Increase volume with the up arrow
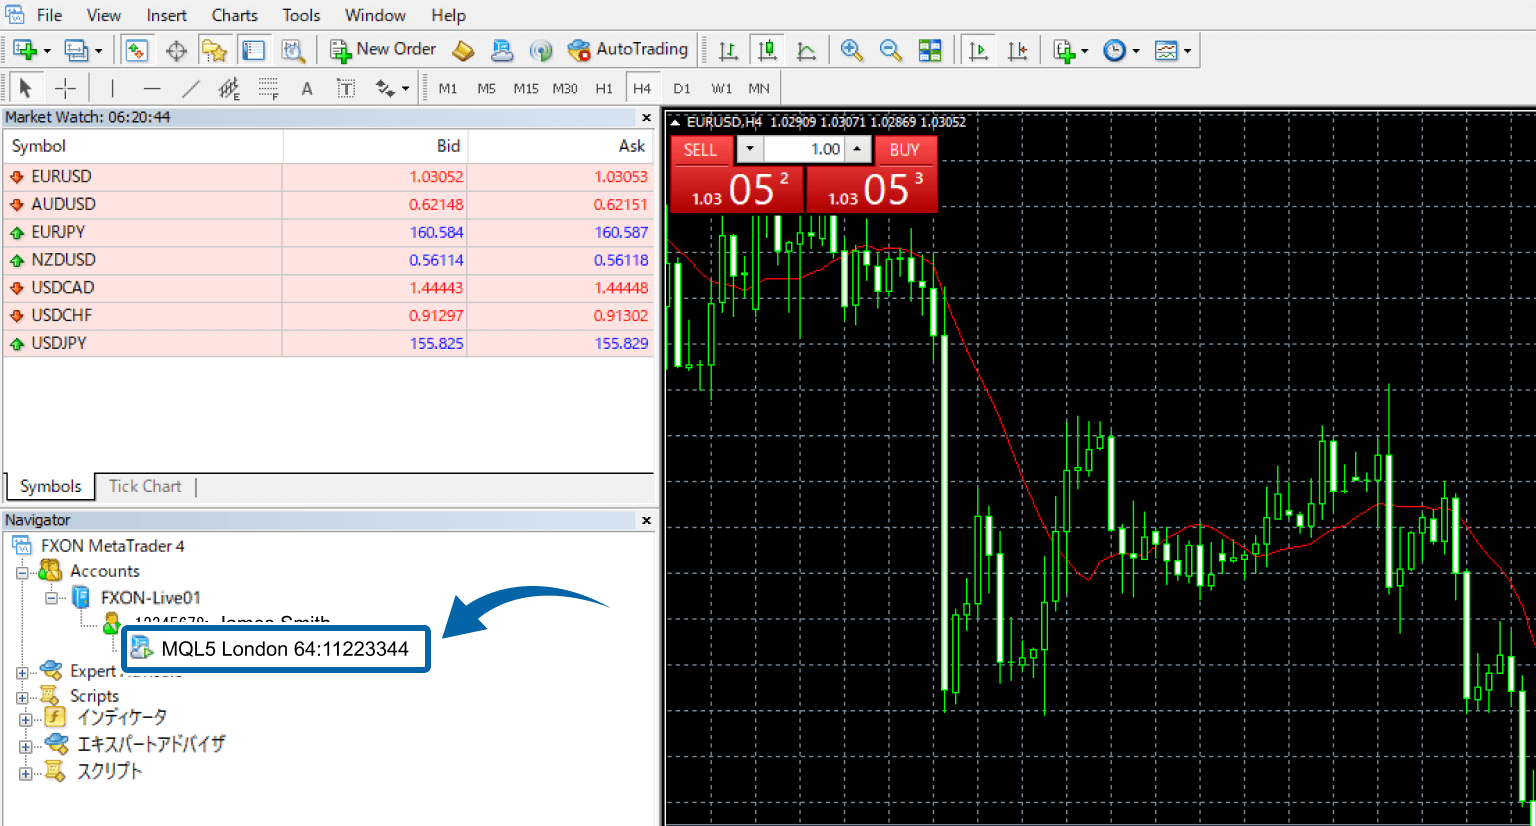The image size is (1536, 826). tap(857, 150)
